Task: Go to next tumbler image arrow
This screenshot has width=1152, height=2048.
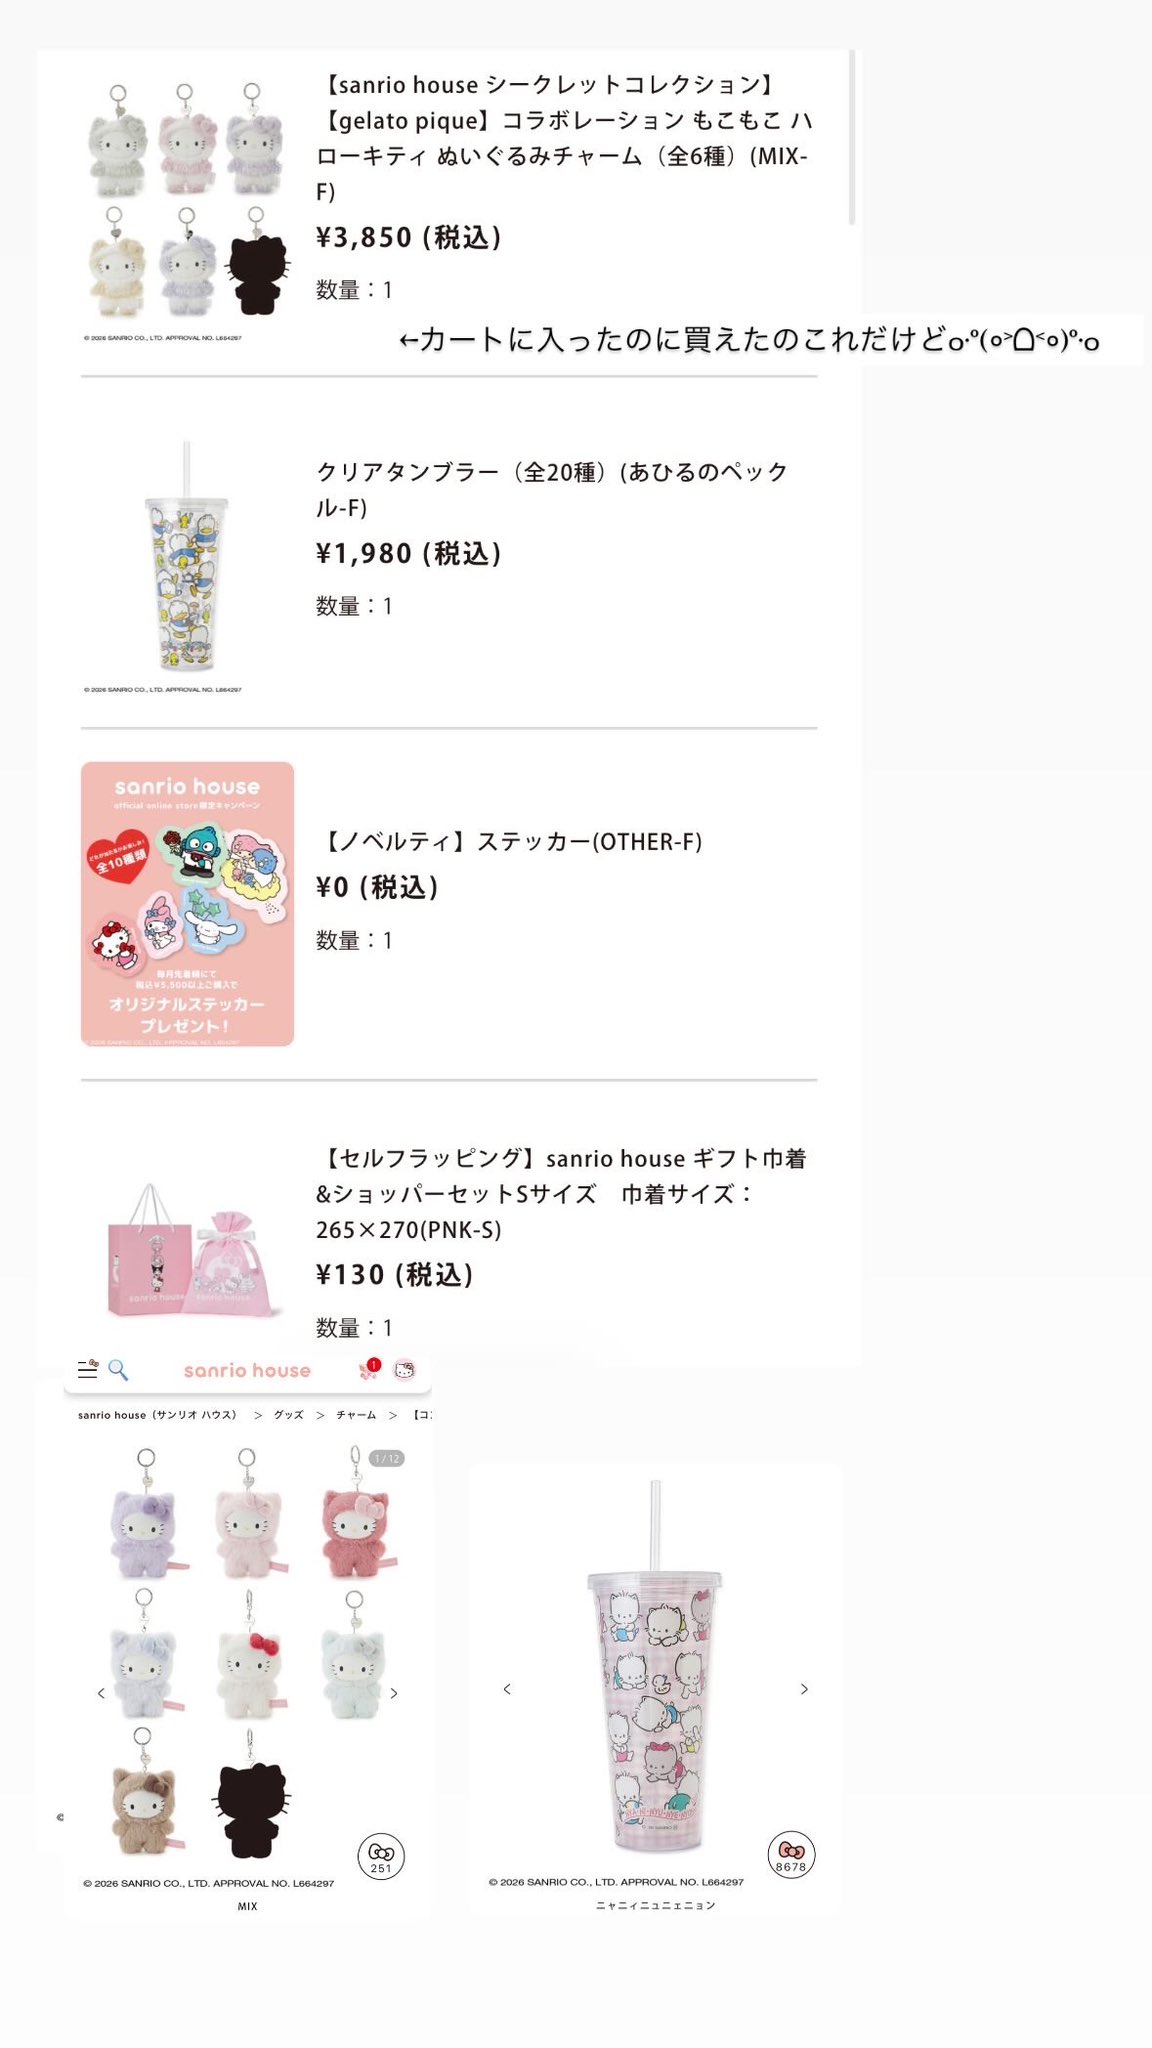Action: (x=804, y=1689)
